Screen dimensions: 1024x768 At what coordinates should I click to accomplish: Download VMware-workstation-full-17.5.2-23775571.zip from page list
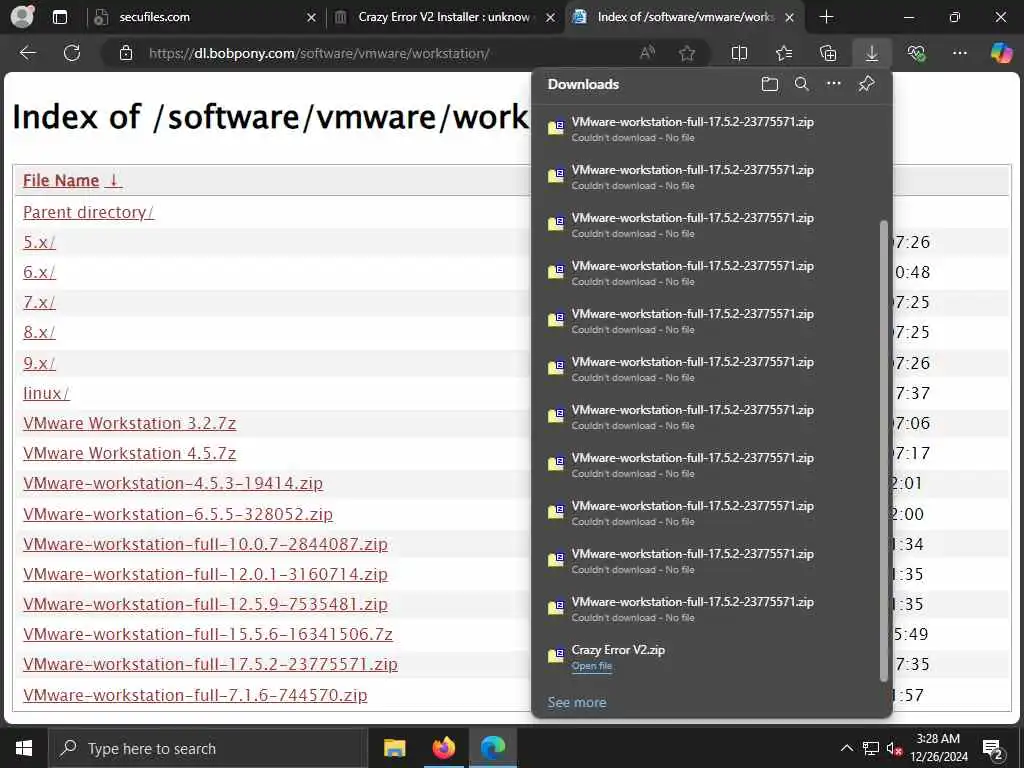click(x=210, y=664)
